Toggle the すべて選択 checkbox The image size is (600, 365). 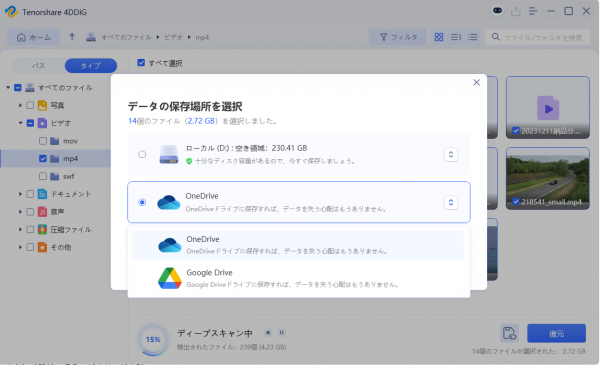141,63
